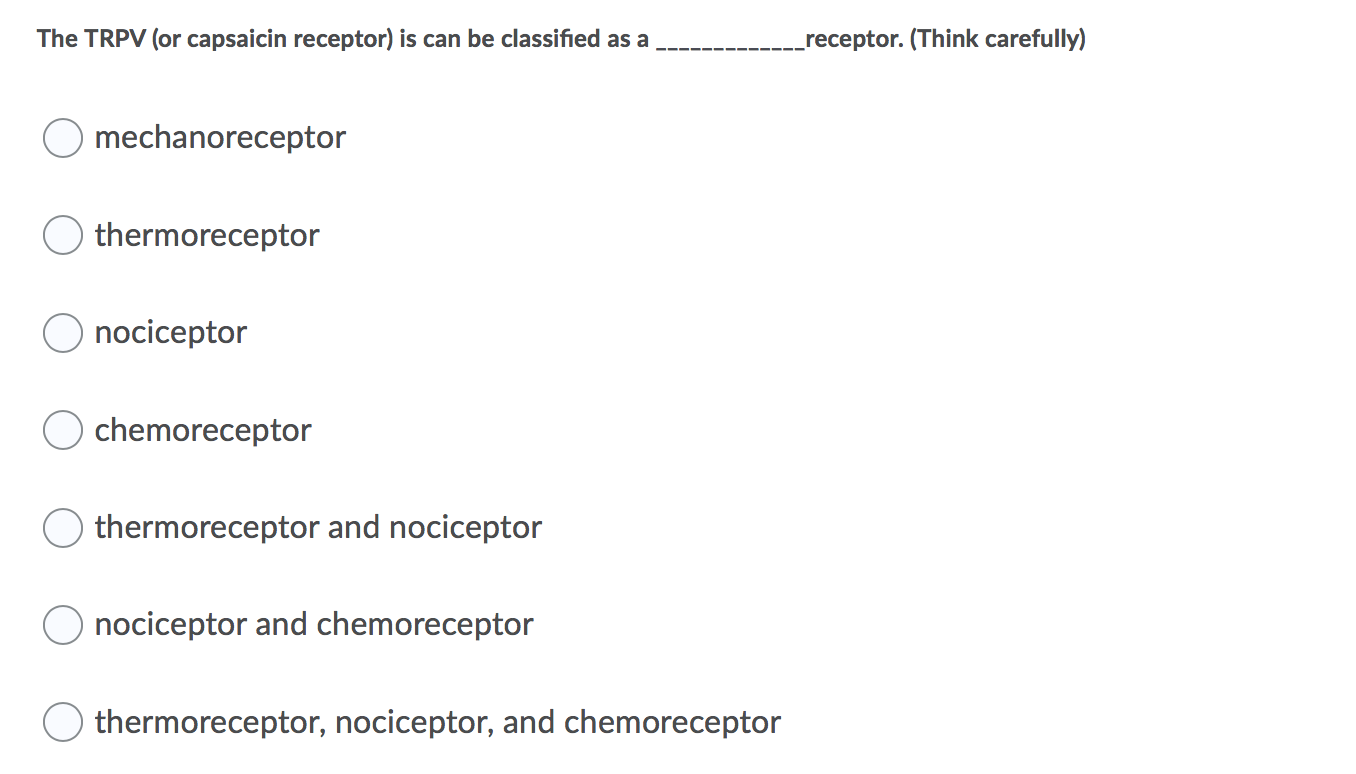The image size is (1356, 774).
Task: Select the mechanoreceptor radio button
Action: tap(62, 137)
